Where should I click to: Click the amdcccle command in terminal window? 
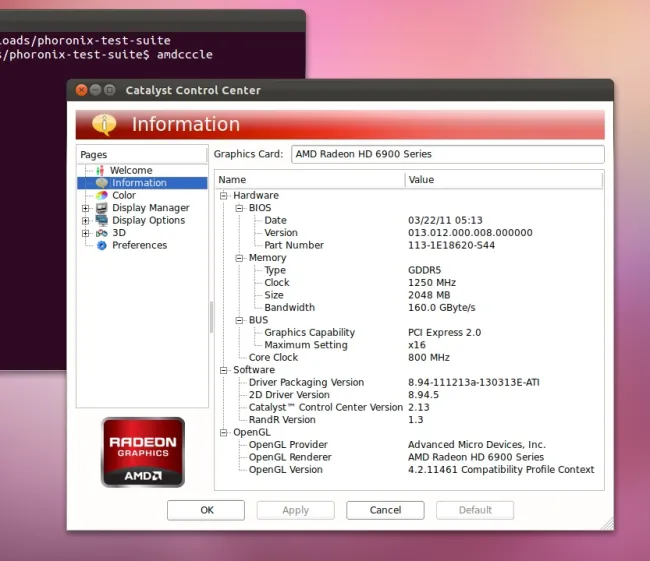(184, 54)
